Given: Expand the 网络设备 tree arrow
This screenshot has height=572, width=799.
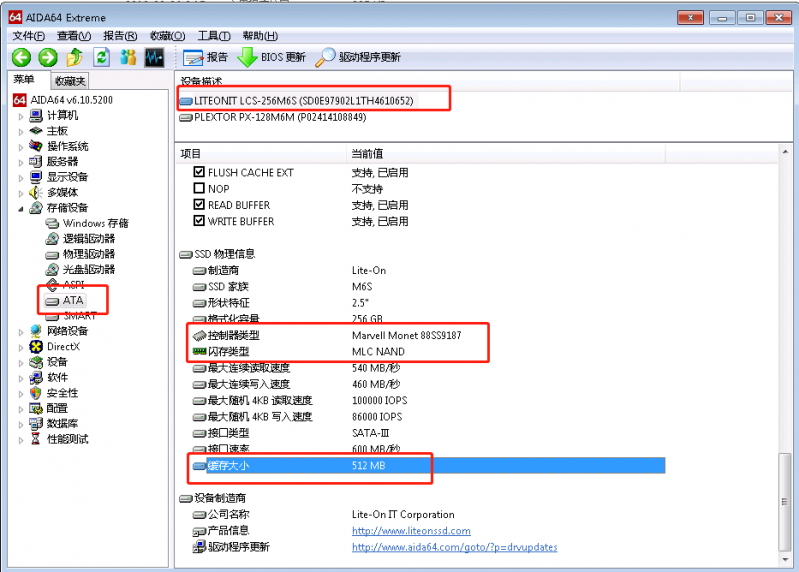Looking at the screenshot, I should click(x=21, y=332).
